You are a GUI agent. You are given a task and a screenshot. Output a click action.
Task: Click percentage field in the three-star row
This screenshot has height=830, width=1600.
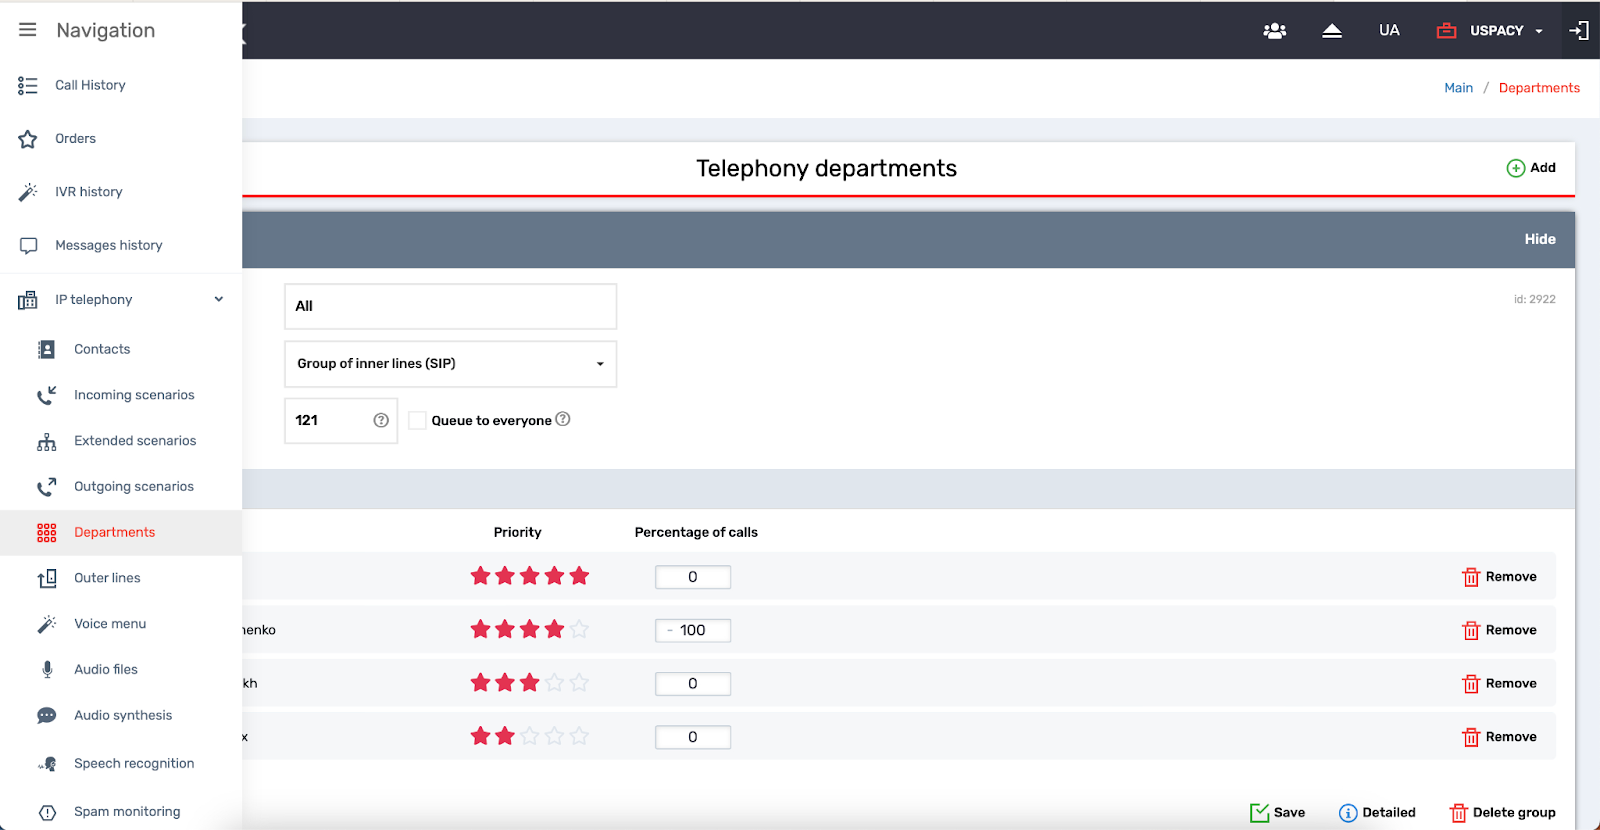[x=693, y=684]
